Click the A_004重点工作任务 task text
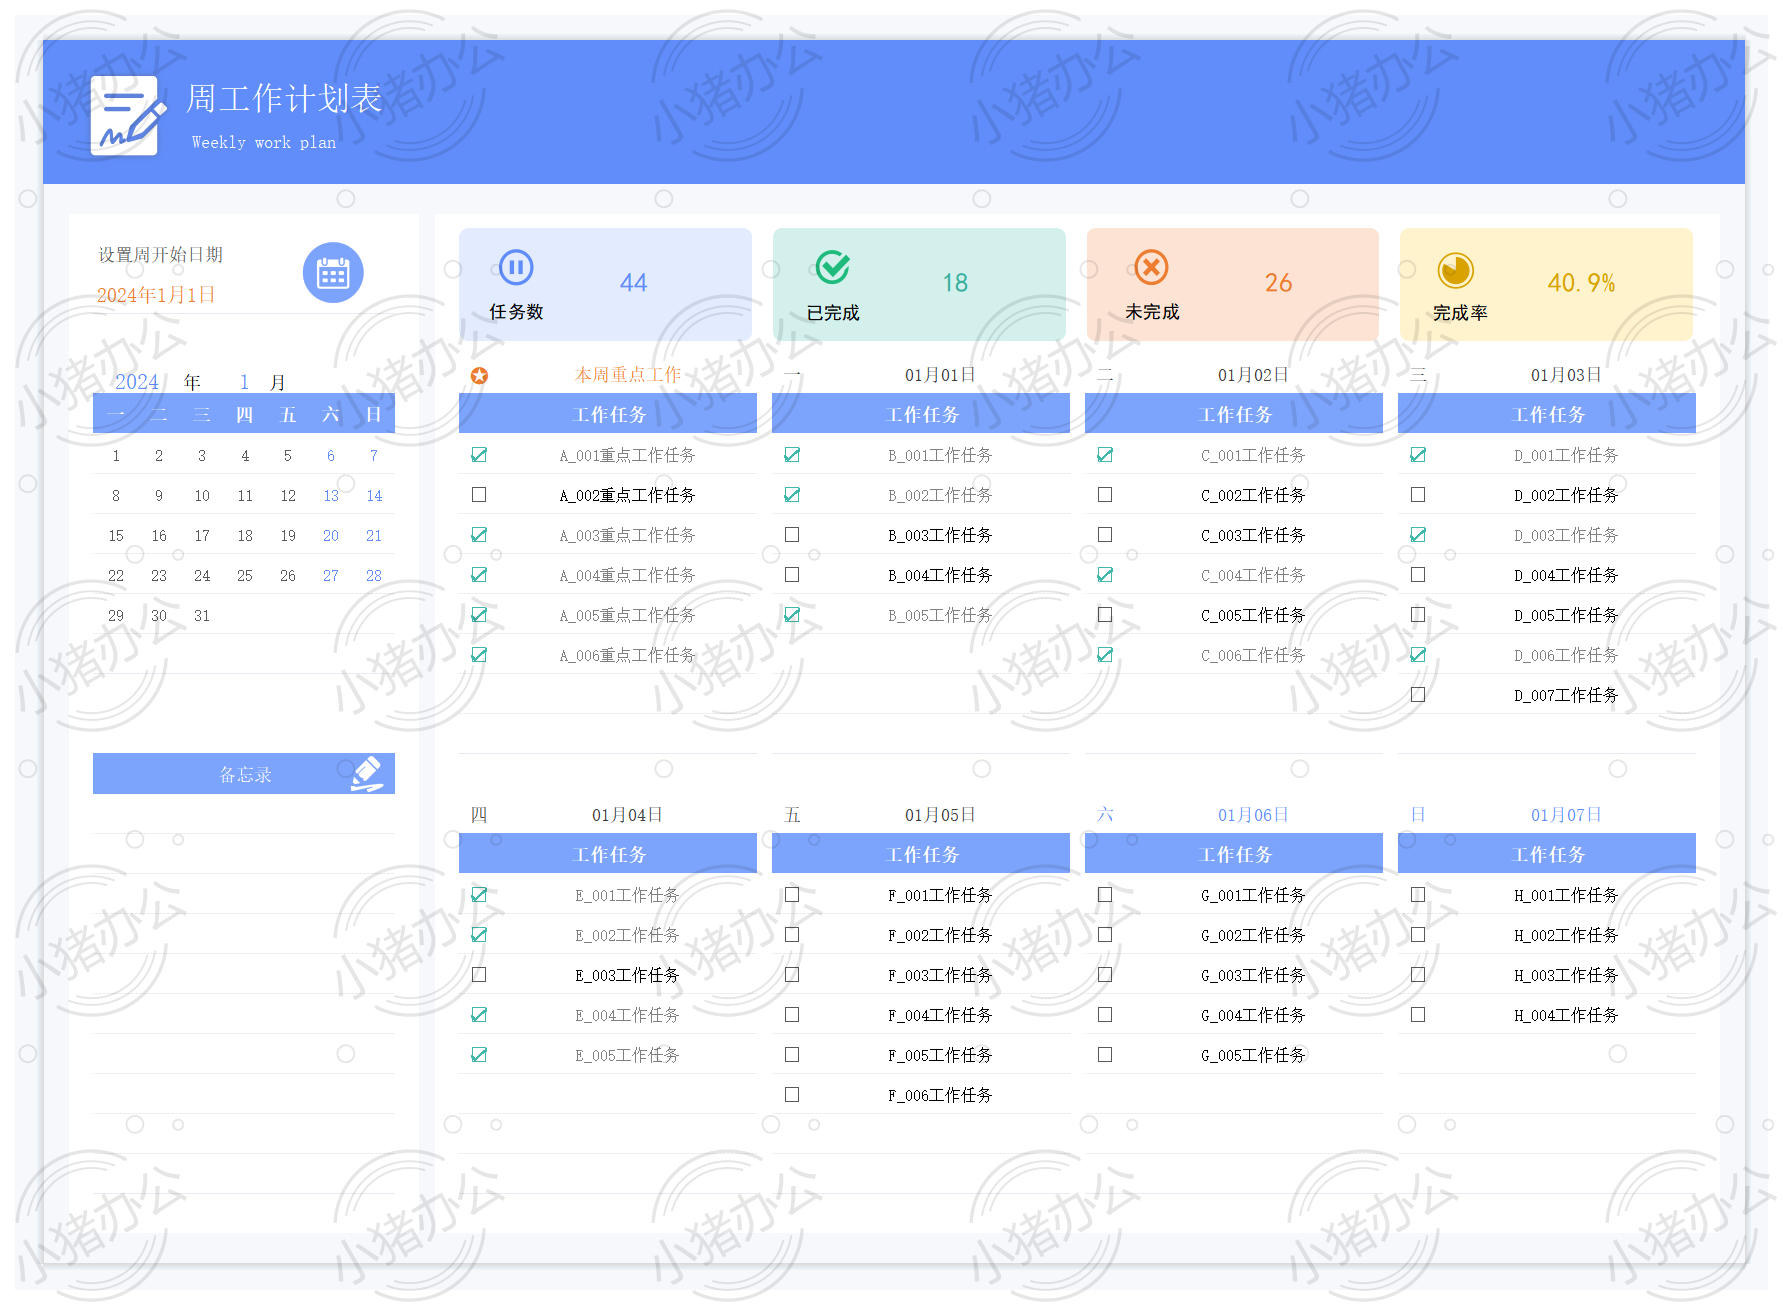 click(627, 575)
